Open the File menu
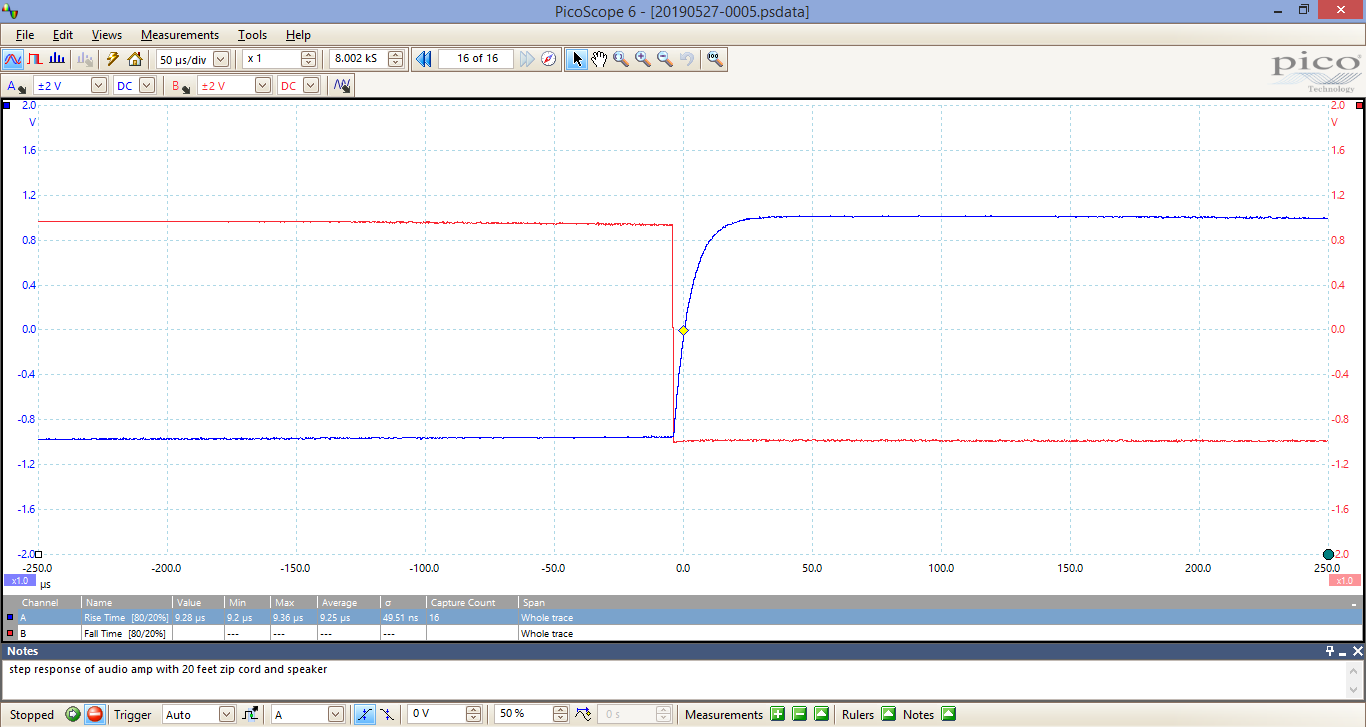Image resolution: width=1366 pixels, height=727 pixels. point(25,35)
